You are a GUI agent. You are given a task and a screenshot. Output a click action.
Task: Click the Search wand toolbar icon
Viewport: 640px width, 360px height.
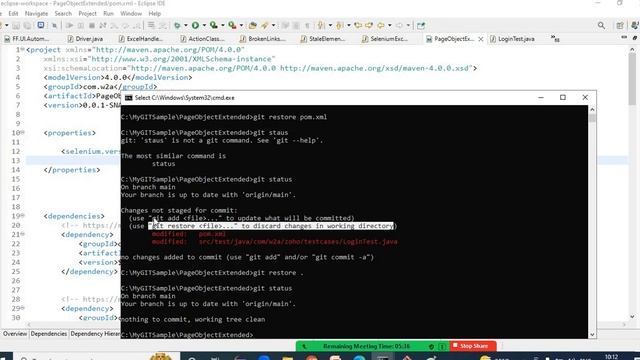265,25
